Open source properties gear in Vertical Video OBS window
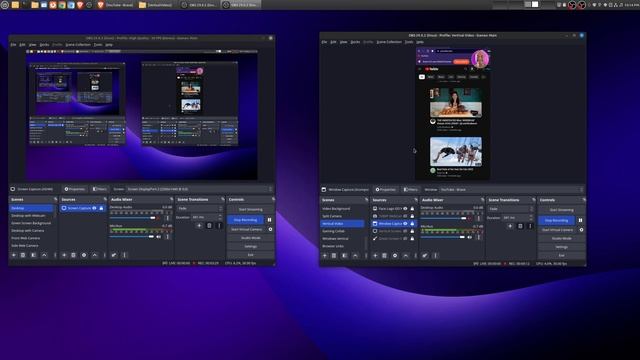 [395, 256]
